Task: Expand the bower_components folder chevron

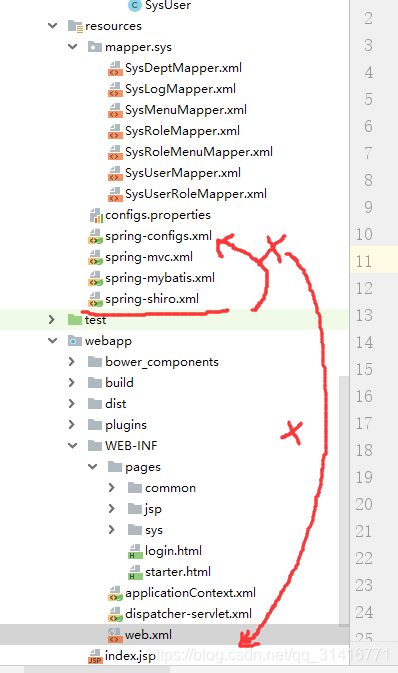Action: 72,362
